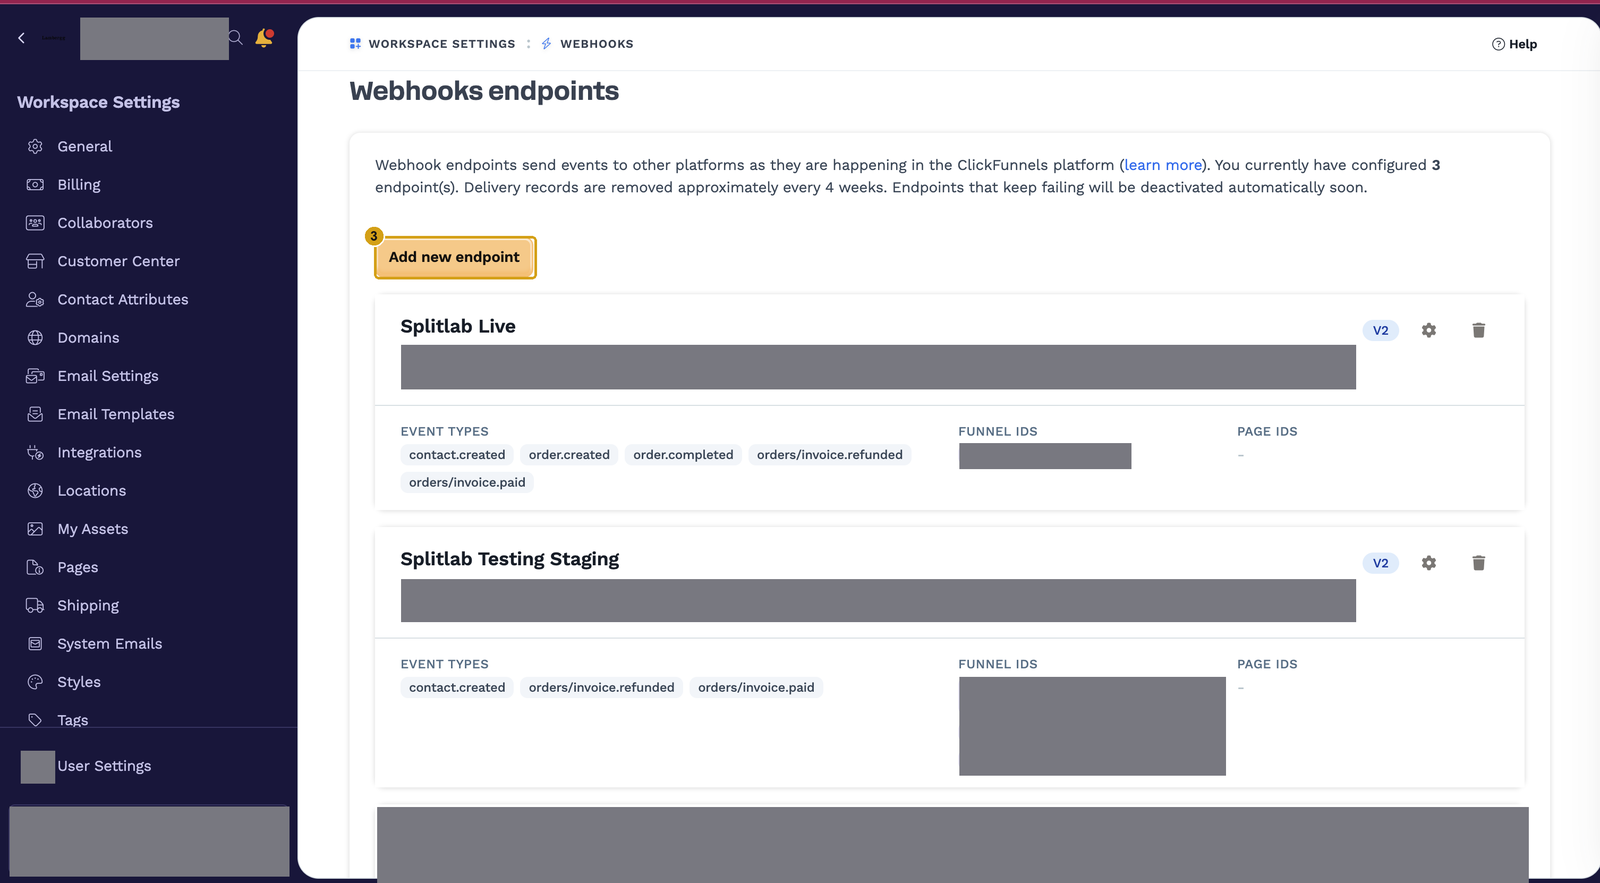Image resolution: width=1600 pixels, height=883 pixels.
Task: Go to Billing settings
Action: (79, 185)
